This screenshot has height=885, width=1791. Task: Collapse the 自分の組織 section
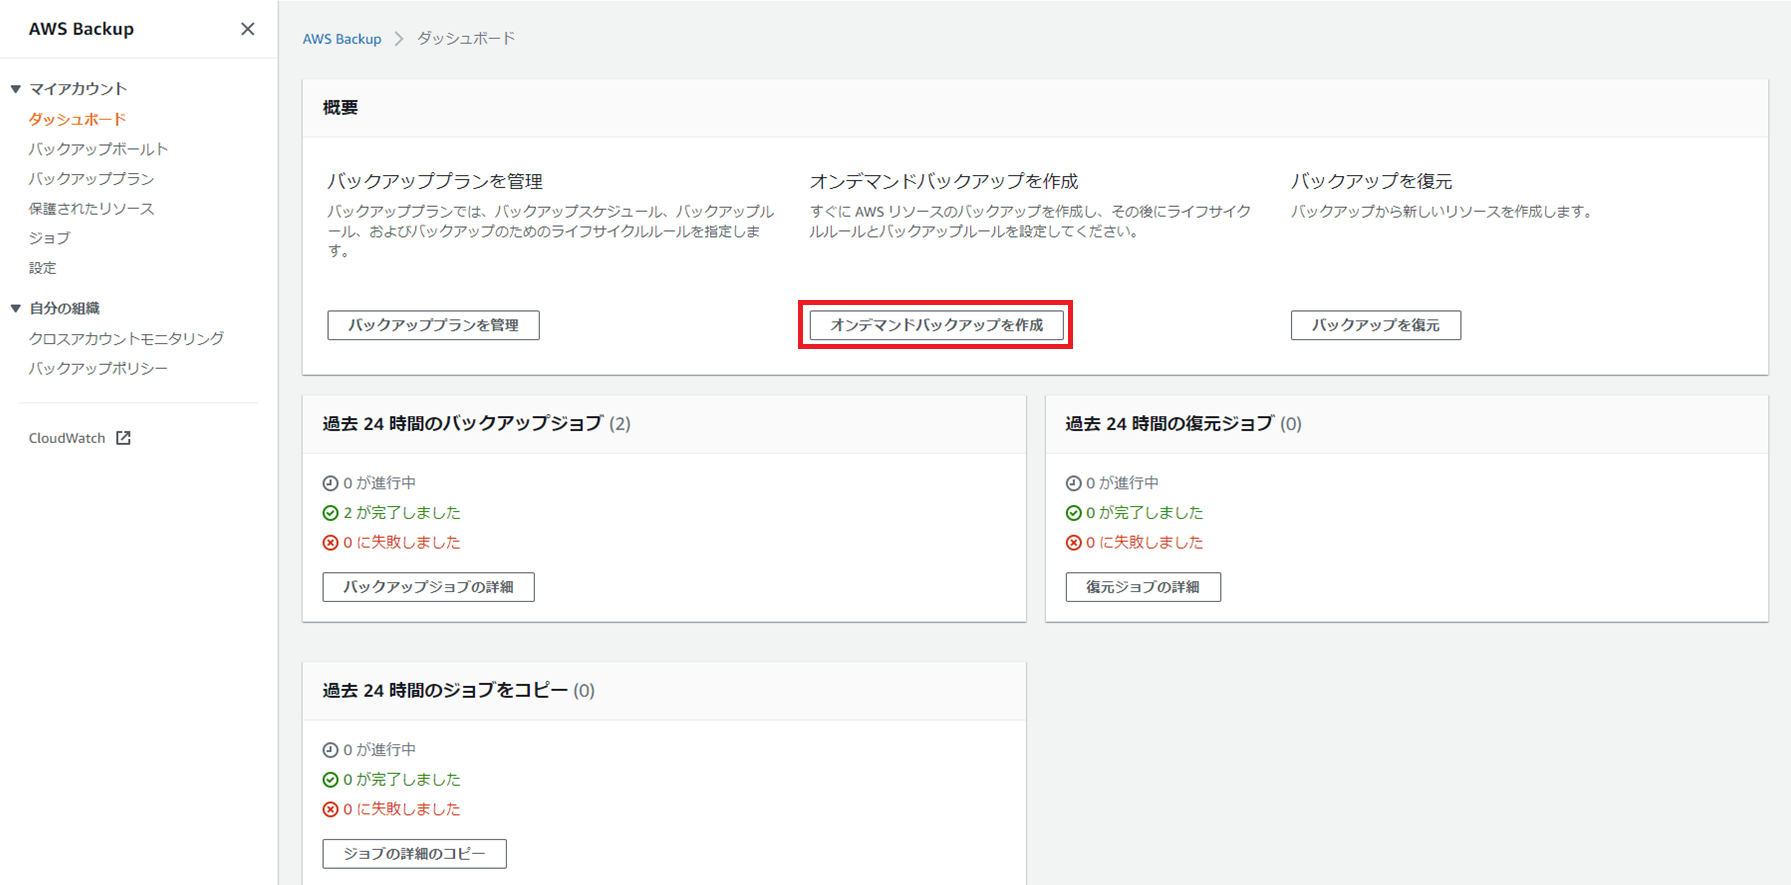[x=16, y=308]
